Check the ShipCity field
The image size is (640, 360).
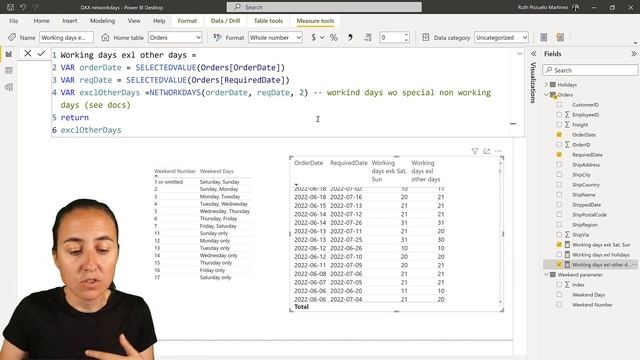[559, 174]
